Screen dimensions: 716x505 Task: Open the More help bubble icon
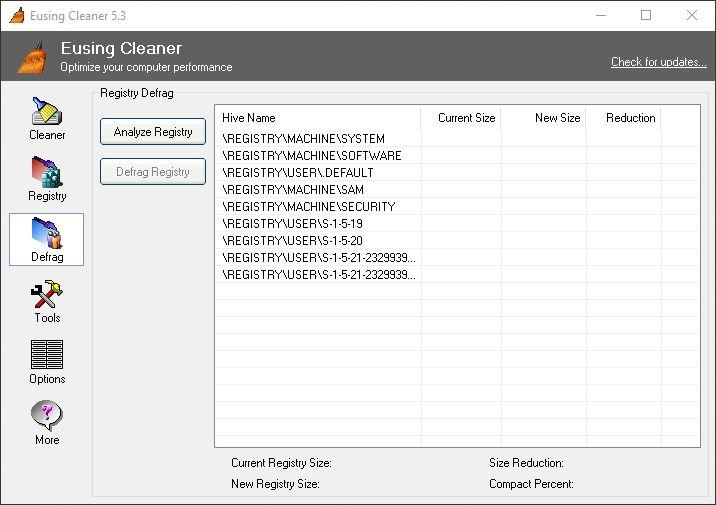point(47,416)
